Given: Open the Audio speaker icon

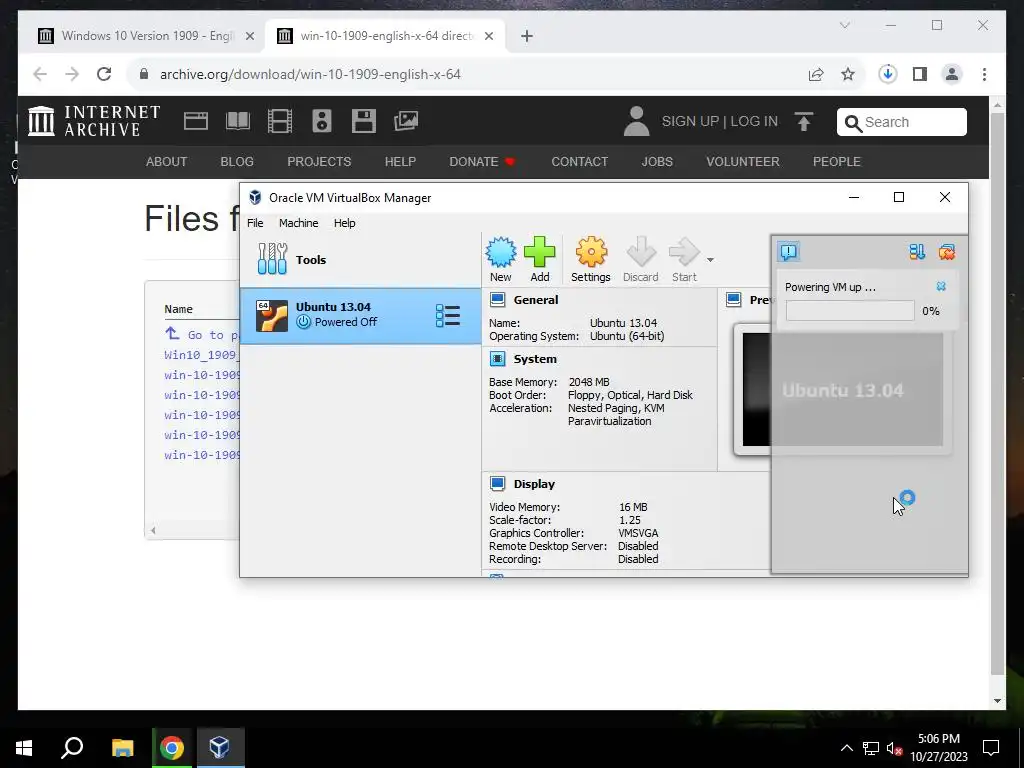Looking at the screenshot, I should coord(321,121).
